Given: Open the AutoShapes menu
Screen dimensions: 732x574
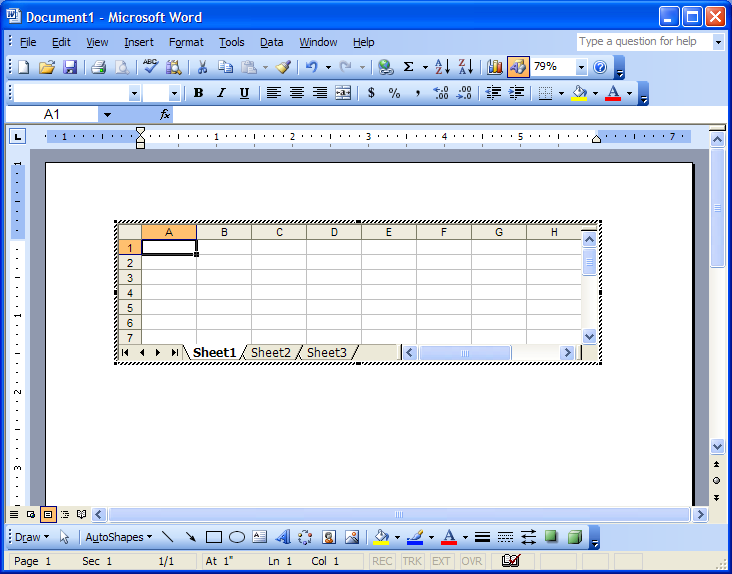Looking at the screenshot, I should coord(118,537).
